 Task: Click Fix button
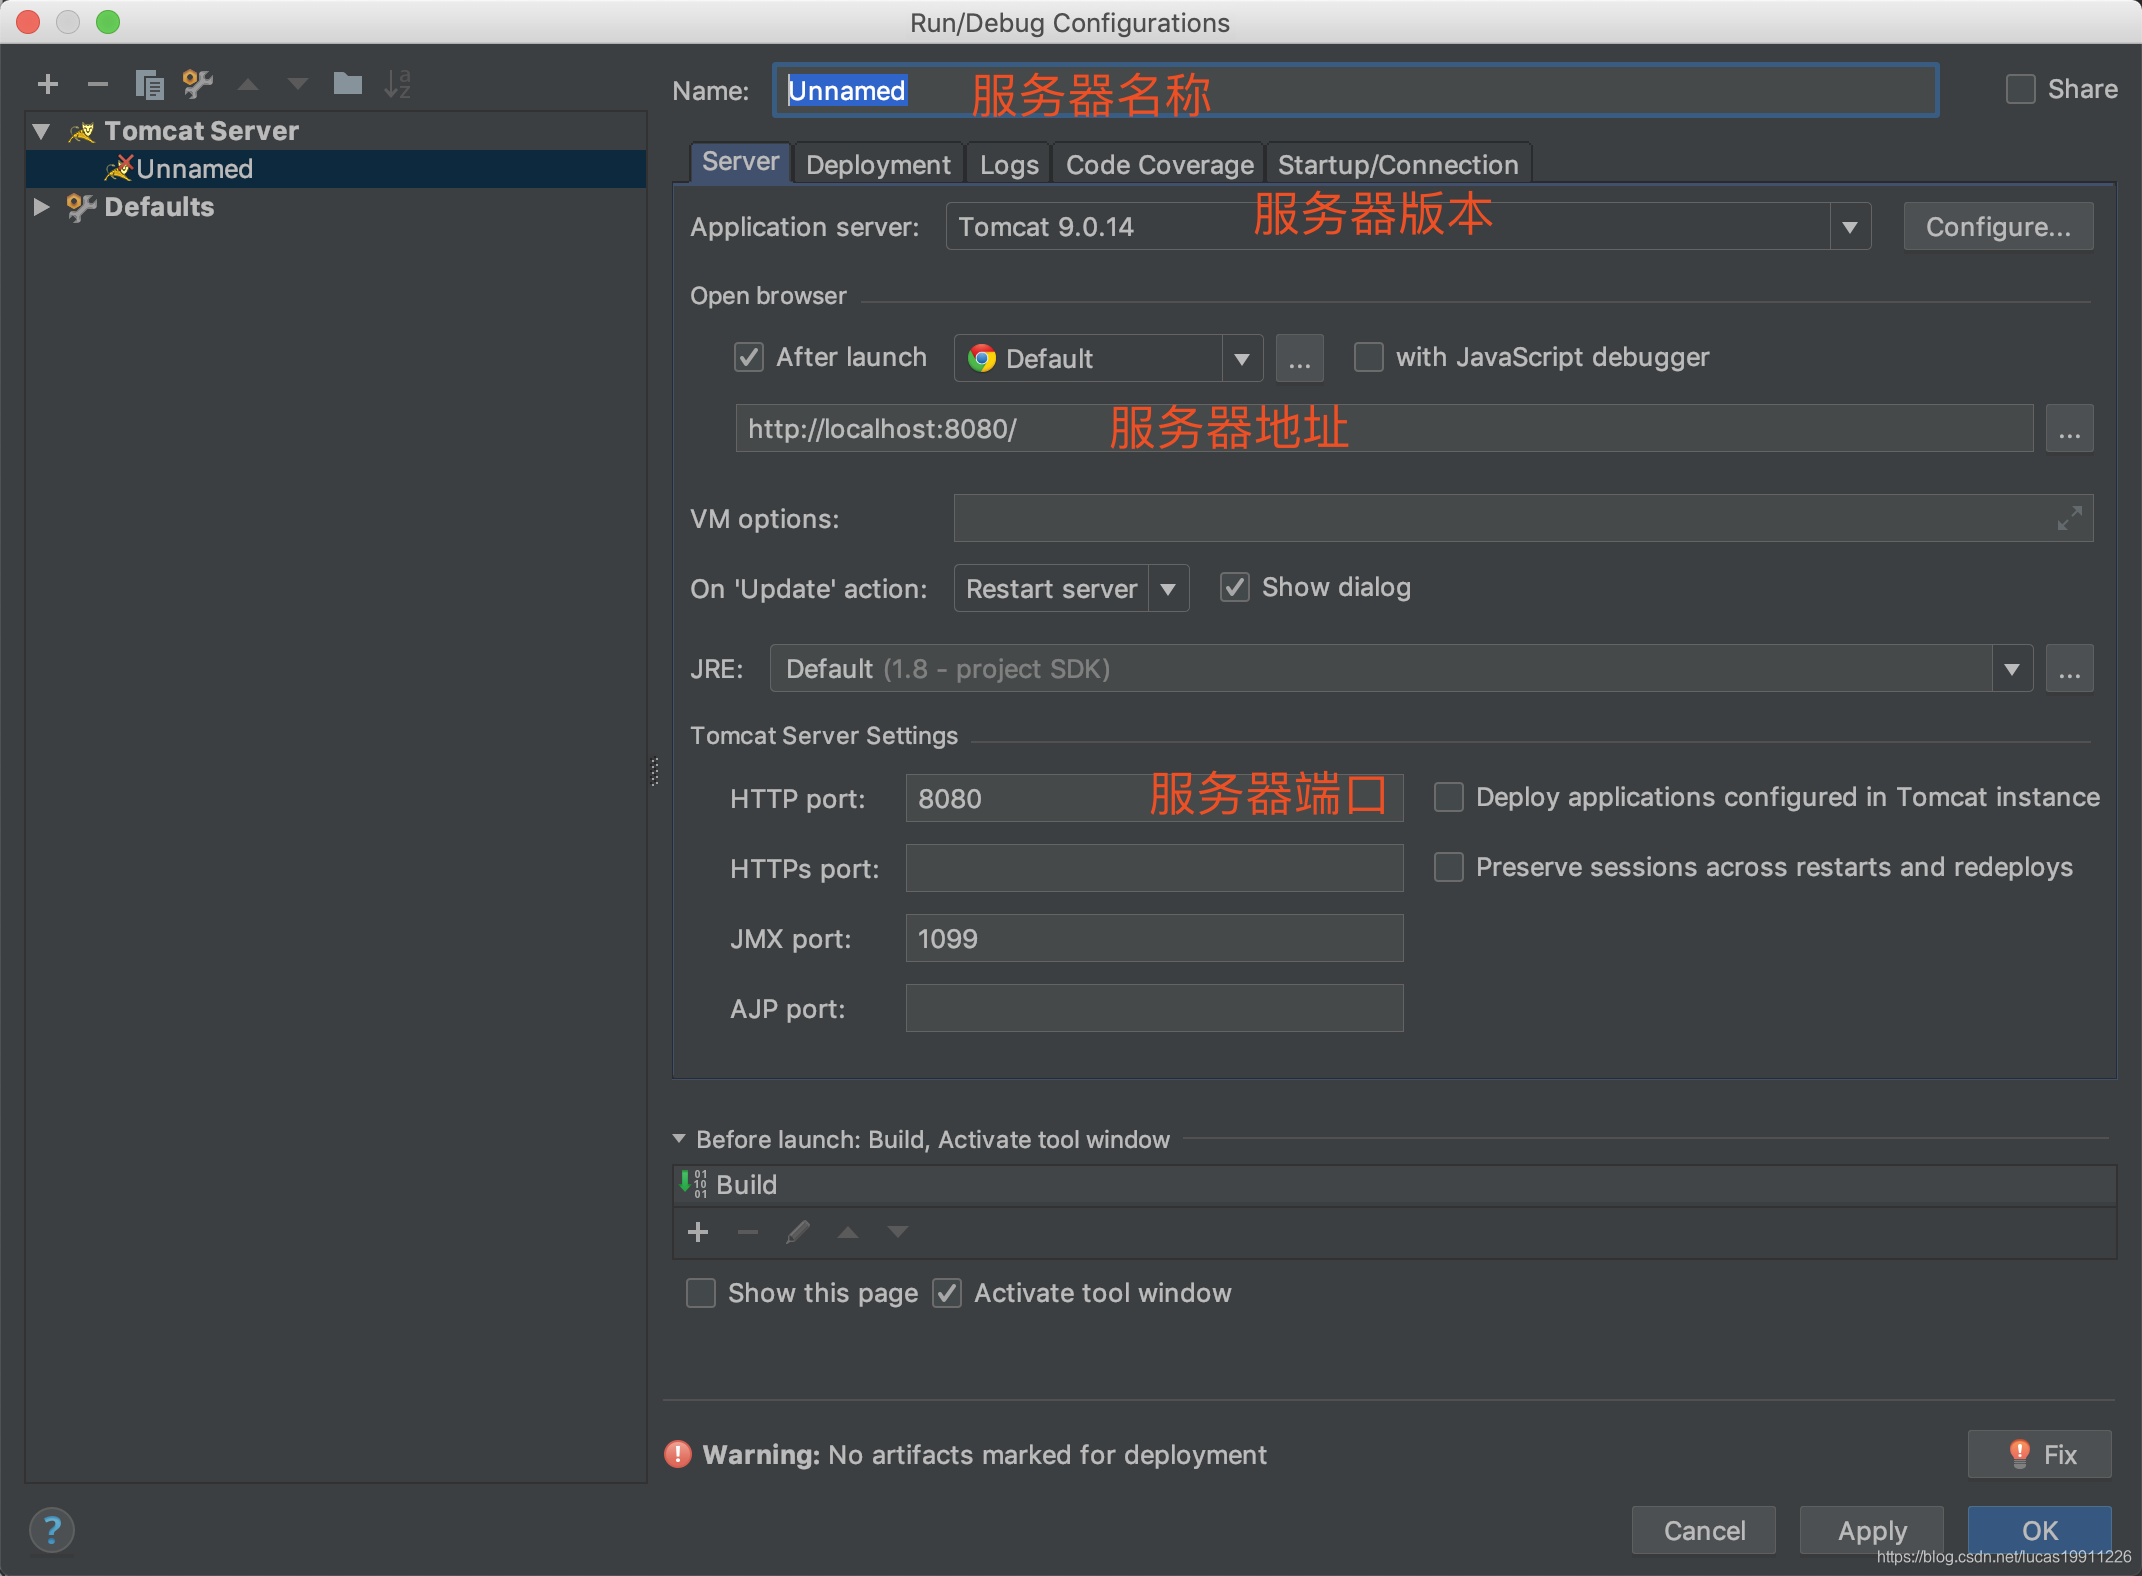click(x=2040, y=1454)
